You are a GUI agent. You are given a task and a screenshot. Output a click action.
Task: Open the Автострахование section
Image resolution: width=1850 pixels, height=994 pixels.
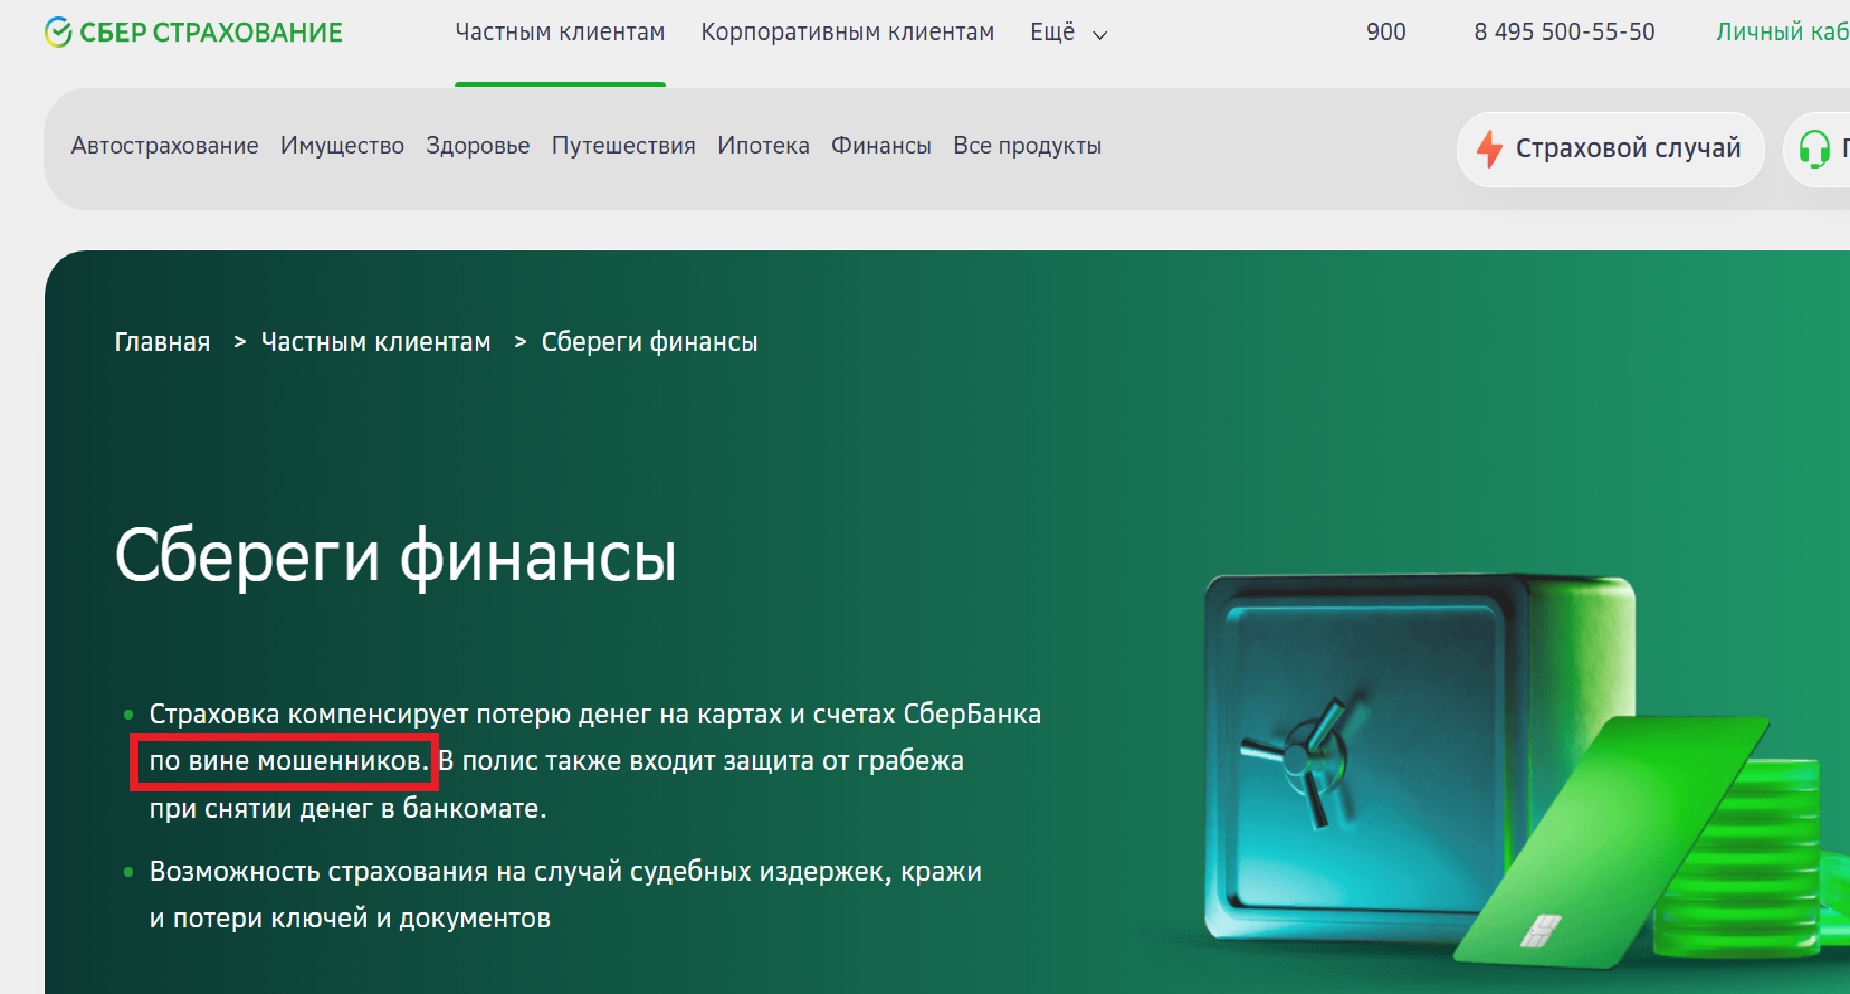click(x=164, y=146)
